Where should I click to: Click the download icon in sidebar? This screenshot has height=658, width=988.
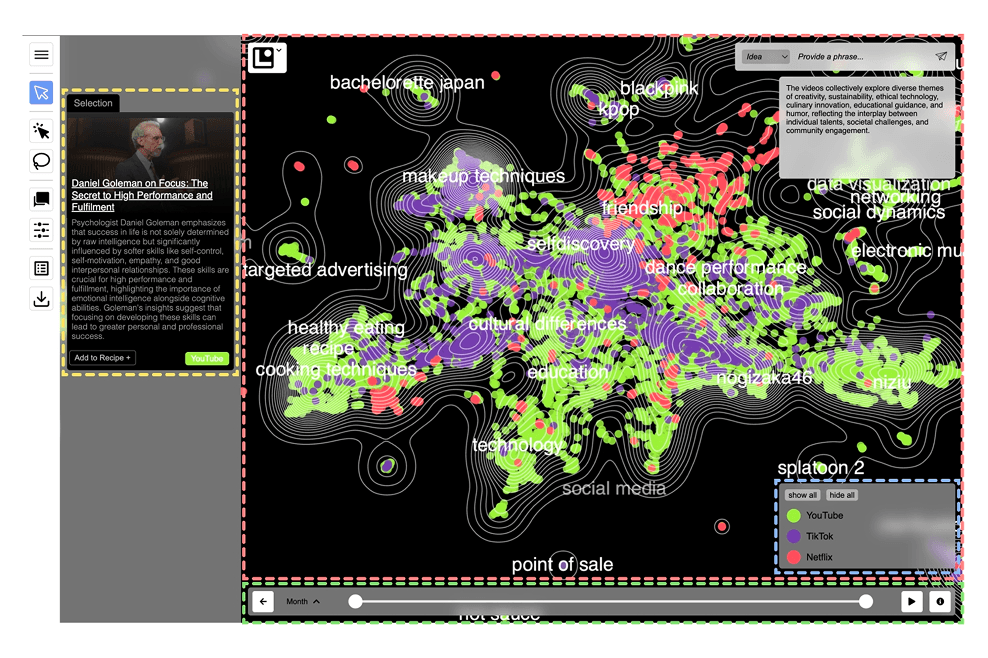42,299
